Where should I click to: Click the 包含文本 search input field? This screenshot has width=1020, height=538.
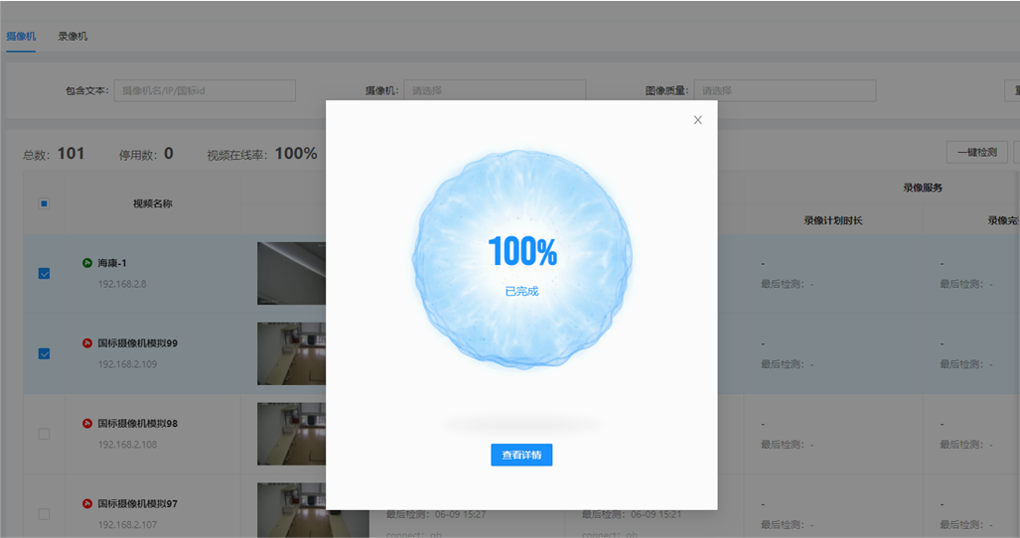coord(204,91)
